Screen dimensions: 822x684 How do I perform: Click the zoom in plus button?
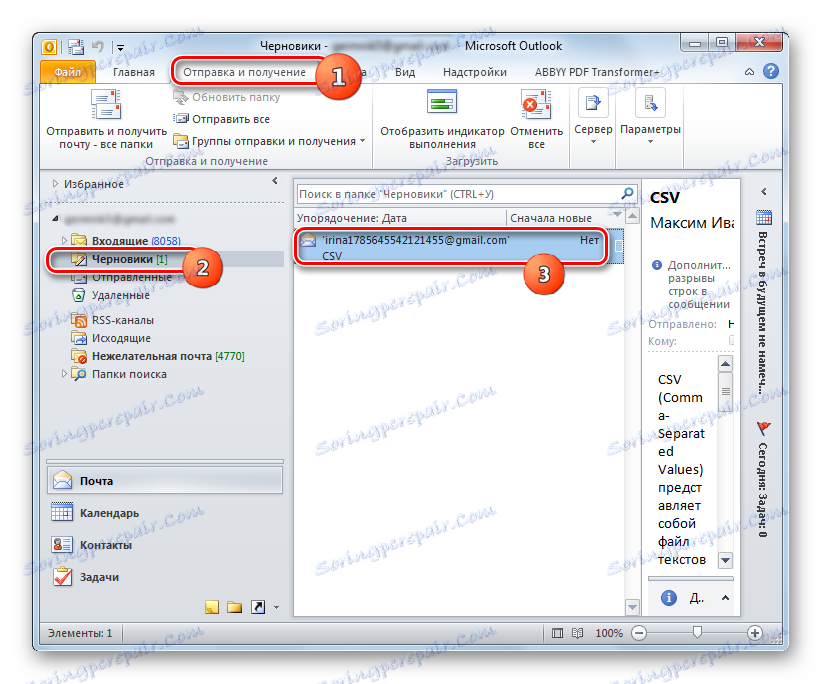[754, 633]
